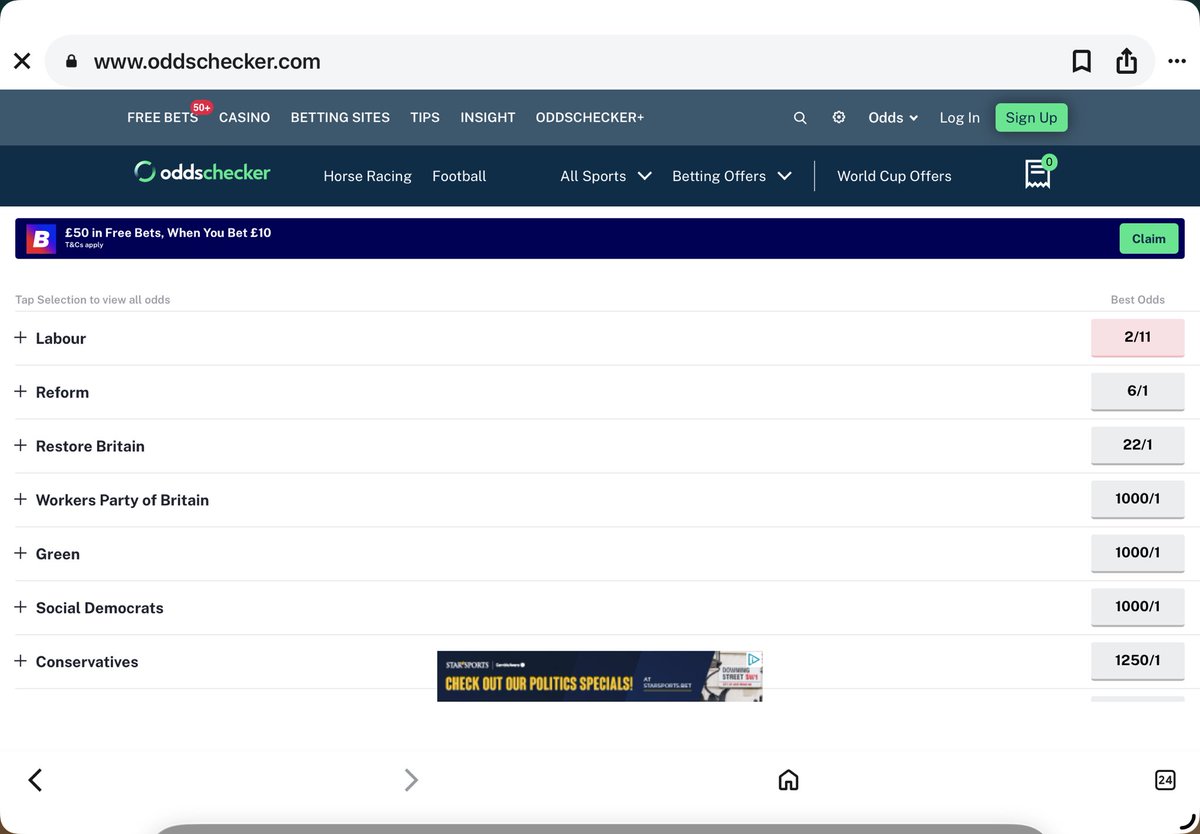The height and width of the screenshot is (834, 1200).
Task: Select Labour odds 2/11
Action: click(1138, 337)
